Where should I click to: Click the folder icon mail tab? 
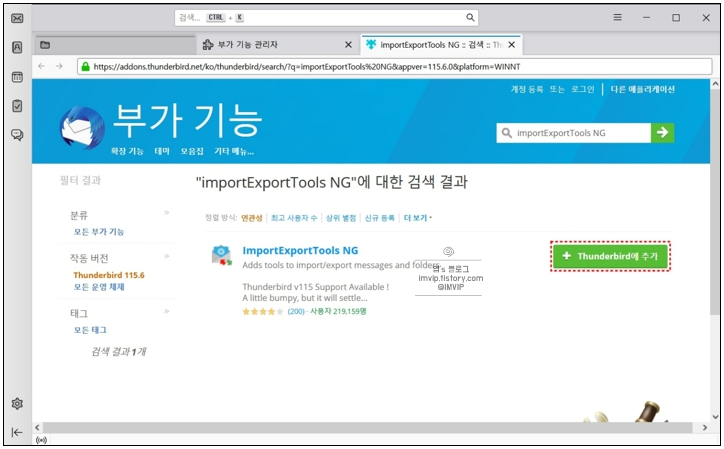(45, 45)
